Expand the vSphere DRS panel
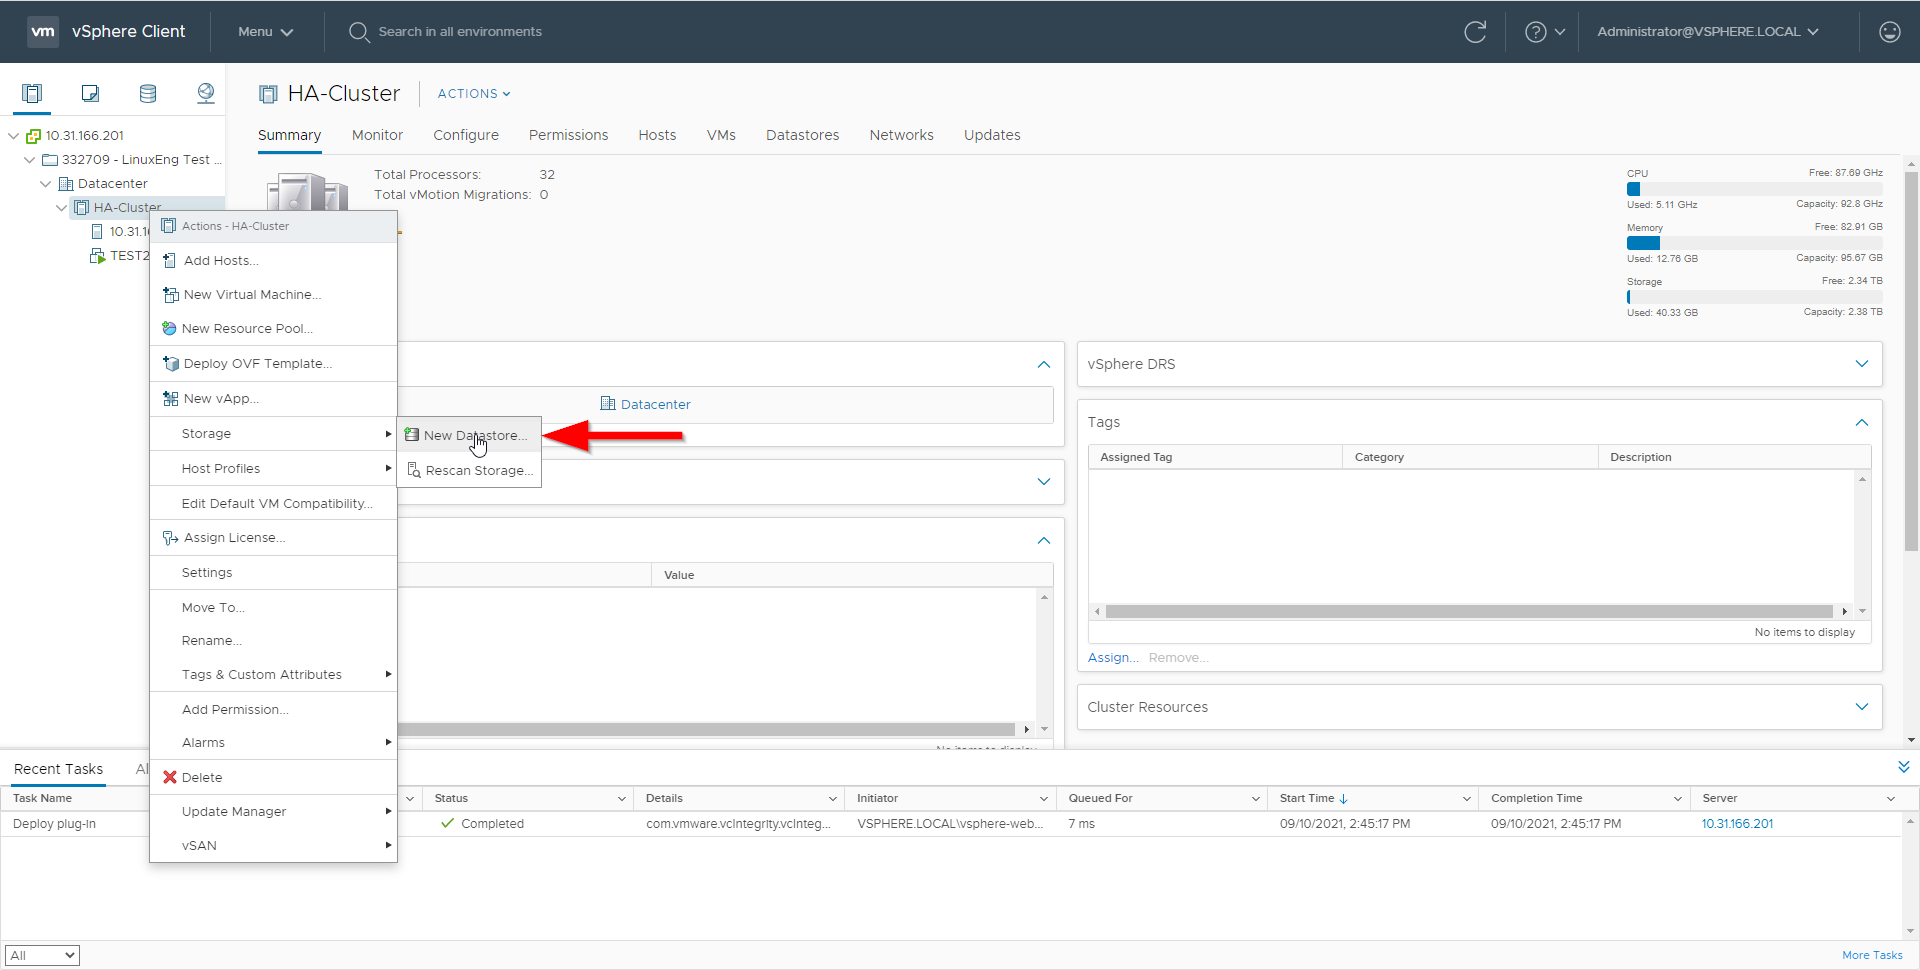Viewport: 1920px width, 970px height. point(1861,364)
